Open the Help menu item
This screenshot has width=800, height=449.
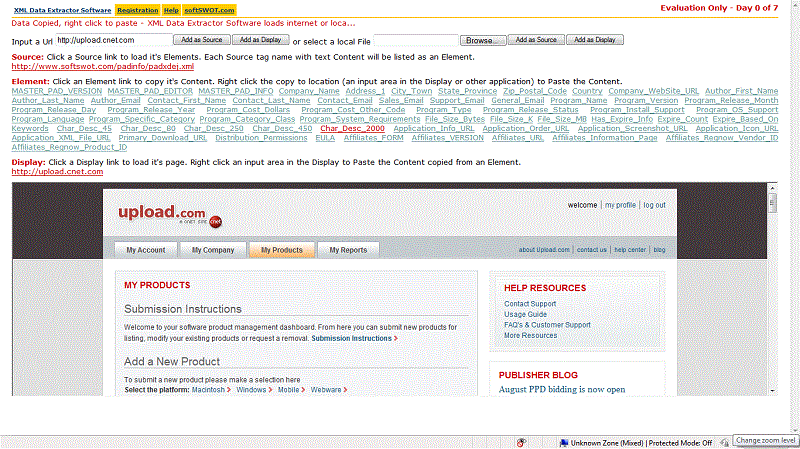pos(171,10)
